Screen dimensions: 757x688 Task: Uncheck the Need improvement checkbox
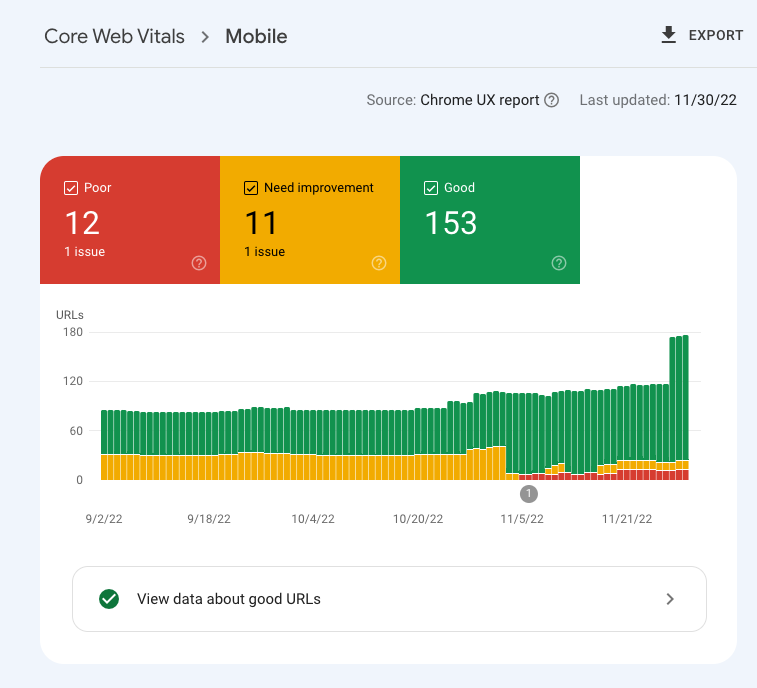251,188
